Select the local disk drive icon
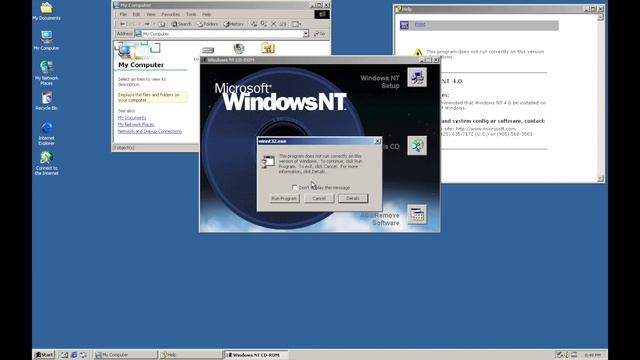 208,50
